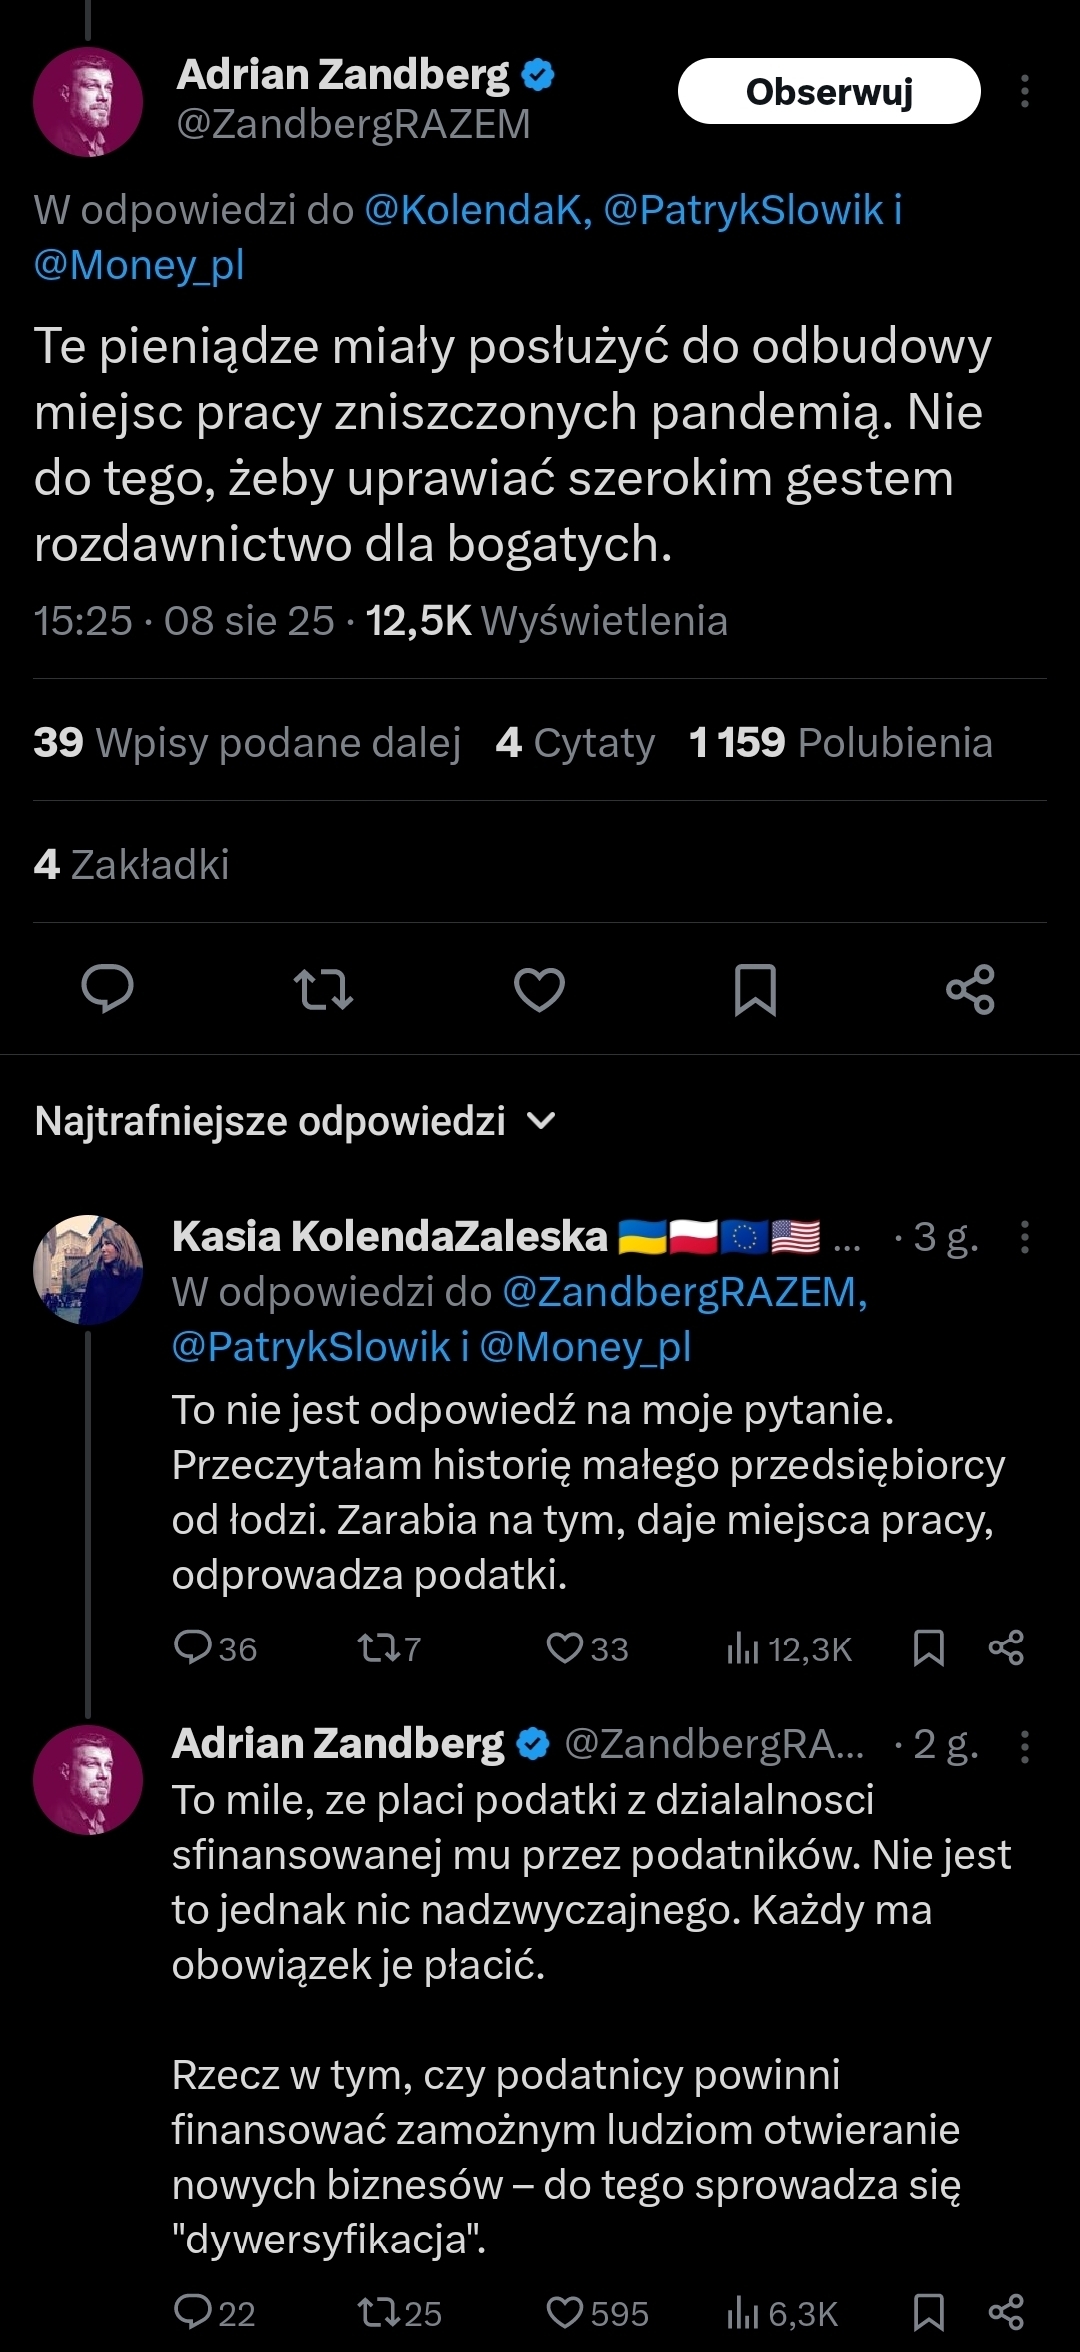Reply to Kasia KolendaZaleska's comment
This screenshot has height=2352, width=1080.
pos(192,1648)
